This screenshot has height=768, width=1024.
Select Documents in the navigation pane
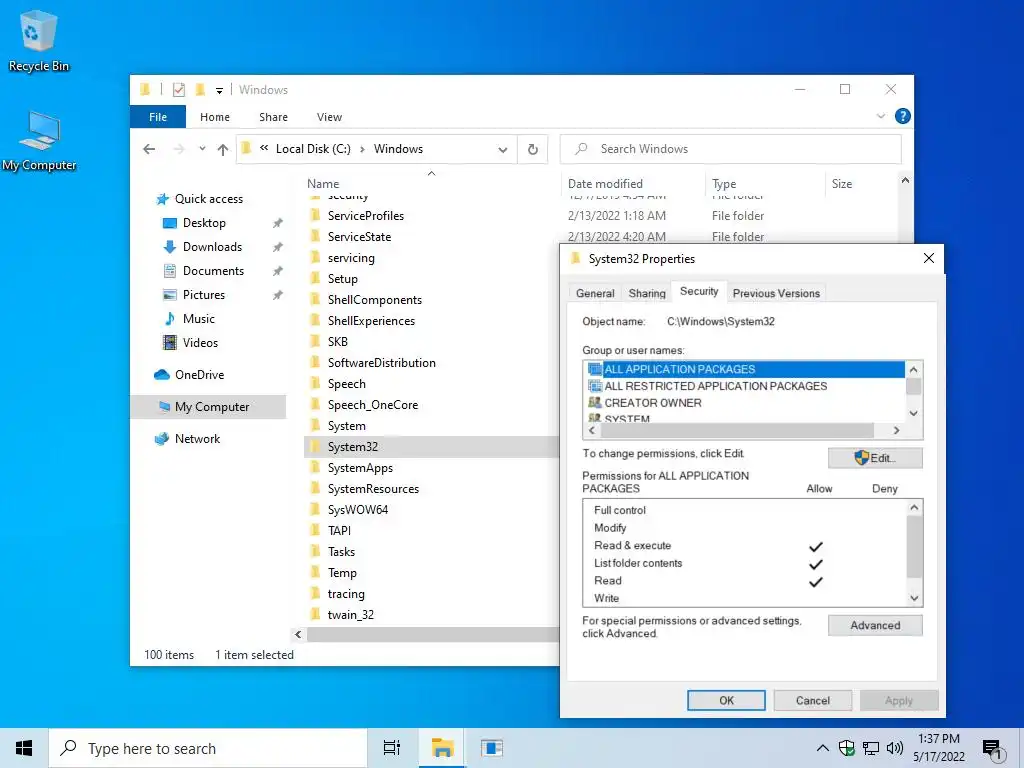click(213, 271)
